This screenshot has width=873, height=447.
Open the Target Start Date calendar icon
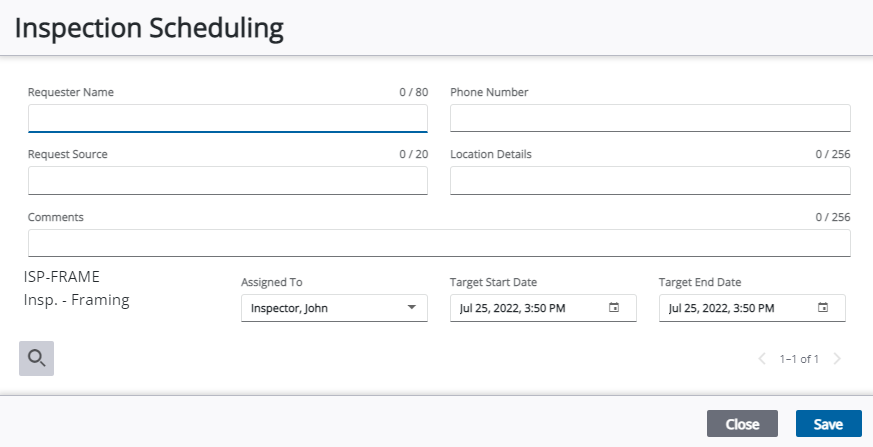(614, 307)
